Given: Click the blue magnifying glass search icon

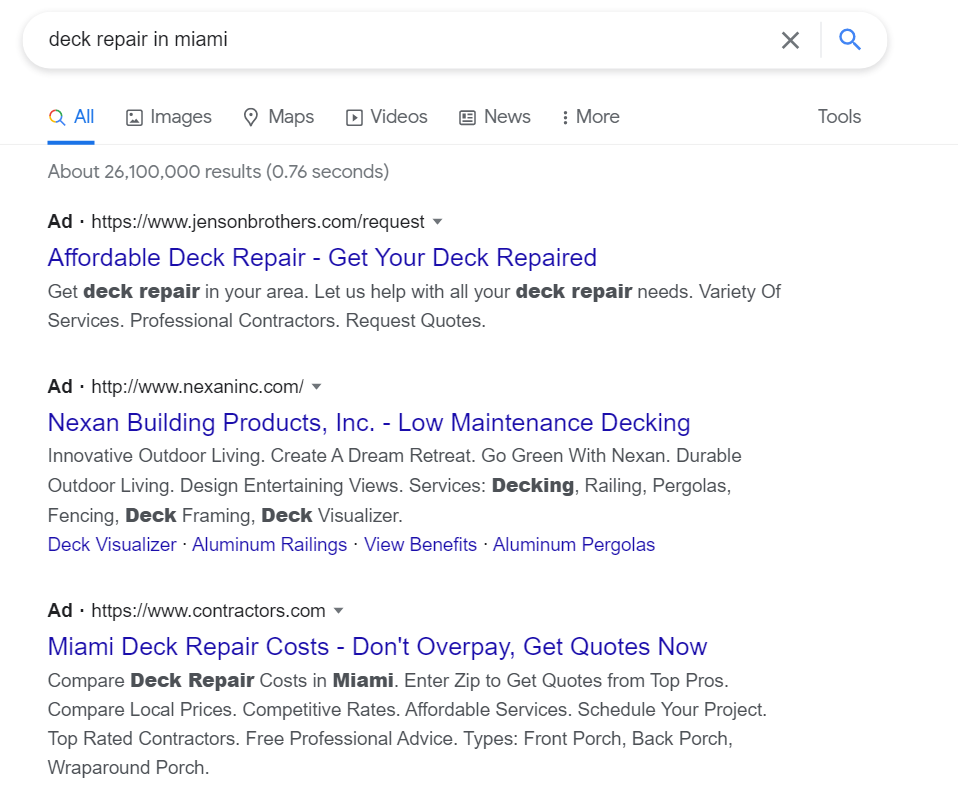Looking at the screenshot, I should point(849,40).
